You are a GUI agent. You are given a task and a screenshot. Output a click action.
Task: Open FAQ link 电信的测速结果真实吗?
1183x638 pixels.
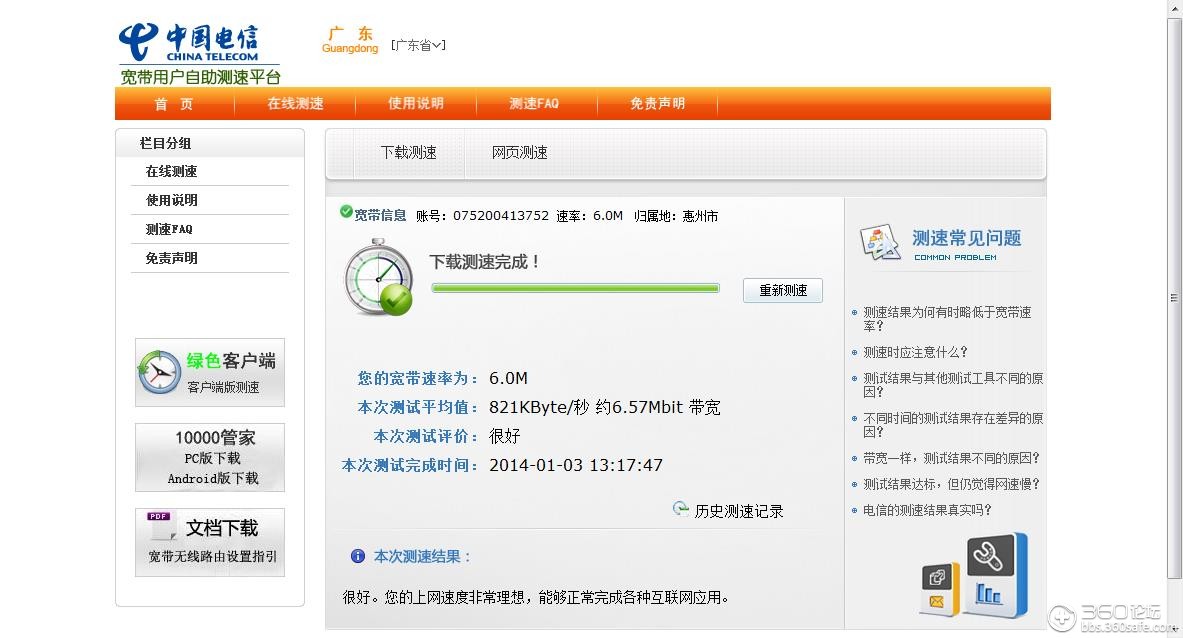[927, 510]
